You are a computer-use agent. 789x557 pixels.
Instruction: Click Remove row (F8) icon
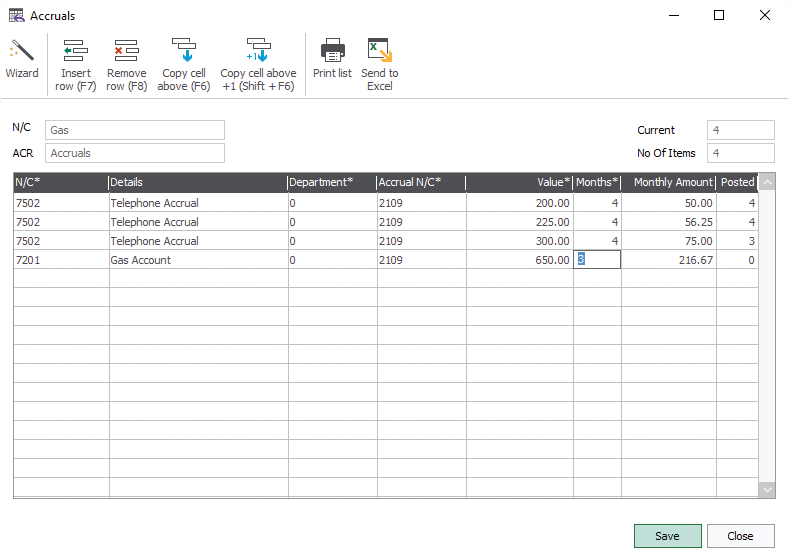(x=126, y=51)
